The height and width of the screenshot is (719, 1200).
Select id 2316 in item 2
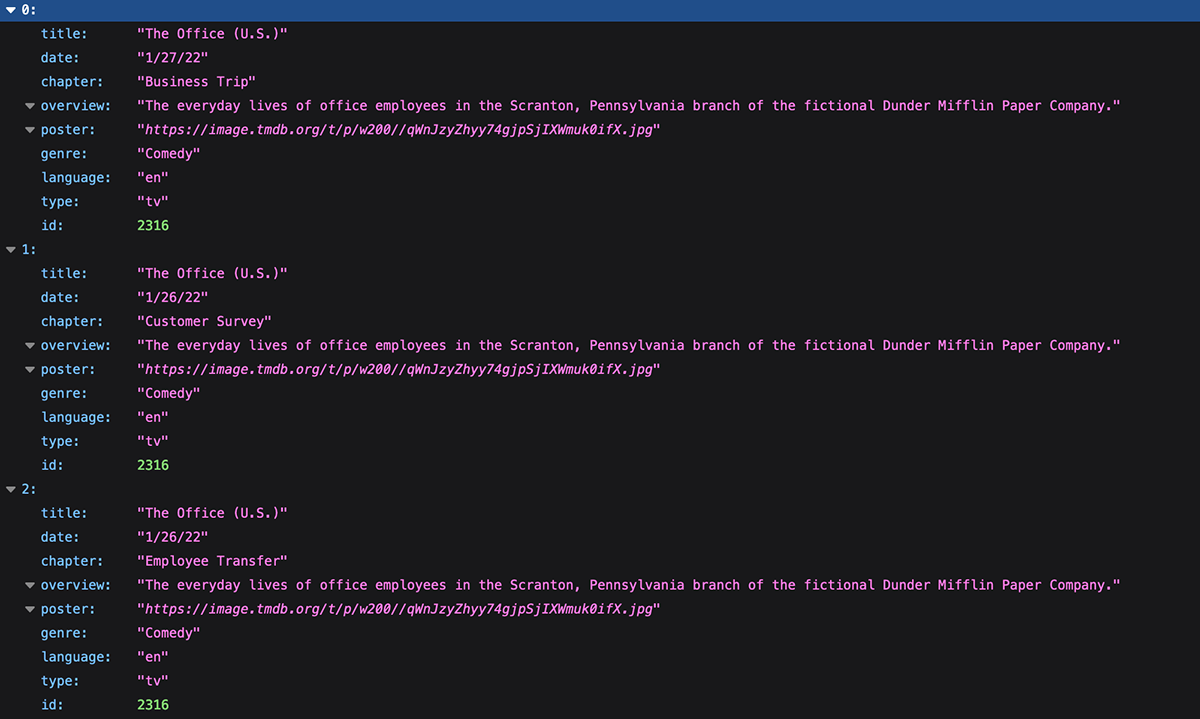[x=153, y=706]
